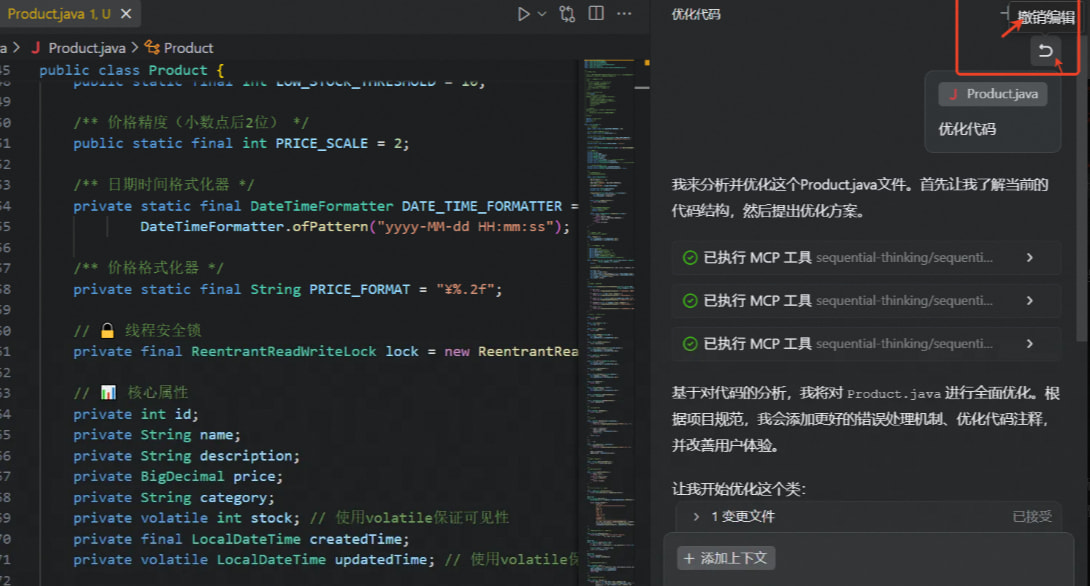Click the 'private BigDecimal price;' line

178,477
